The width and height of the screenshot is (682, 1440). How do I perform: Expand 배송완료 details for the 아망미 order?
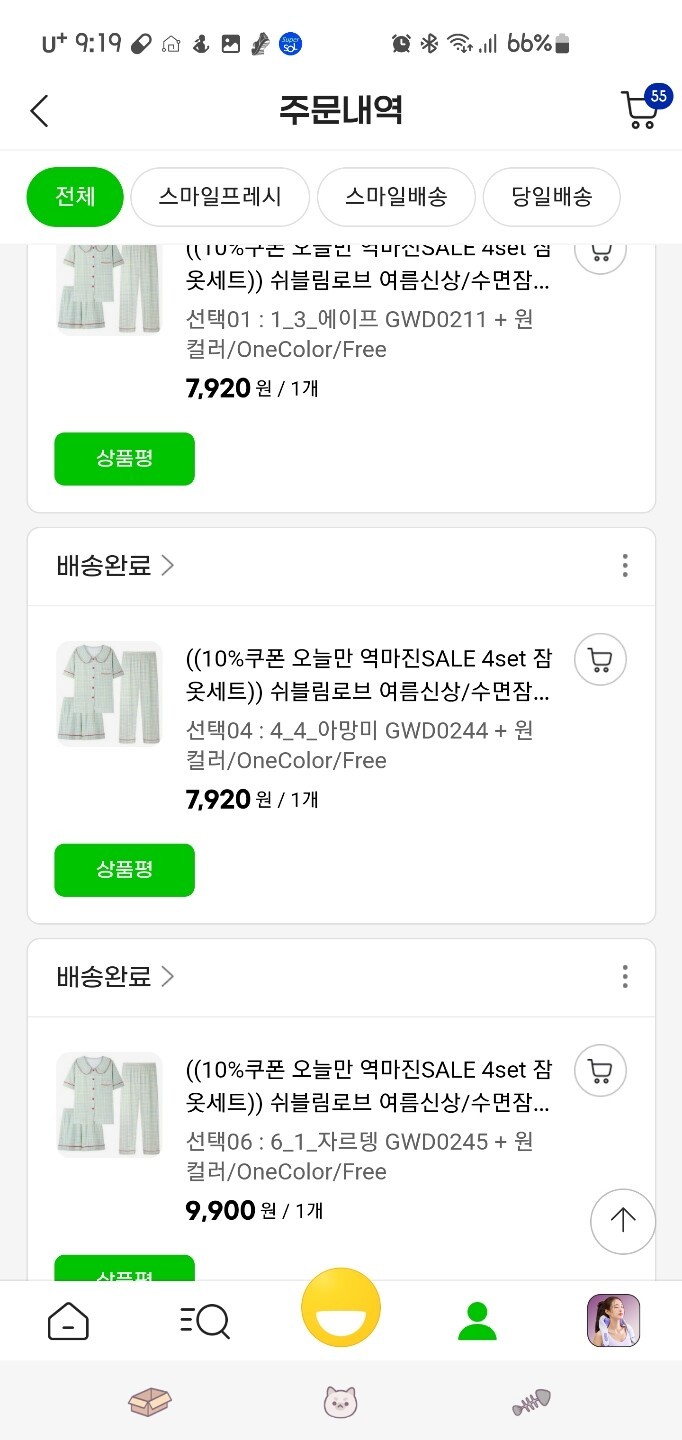coord(116,566)
